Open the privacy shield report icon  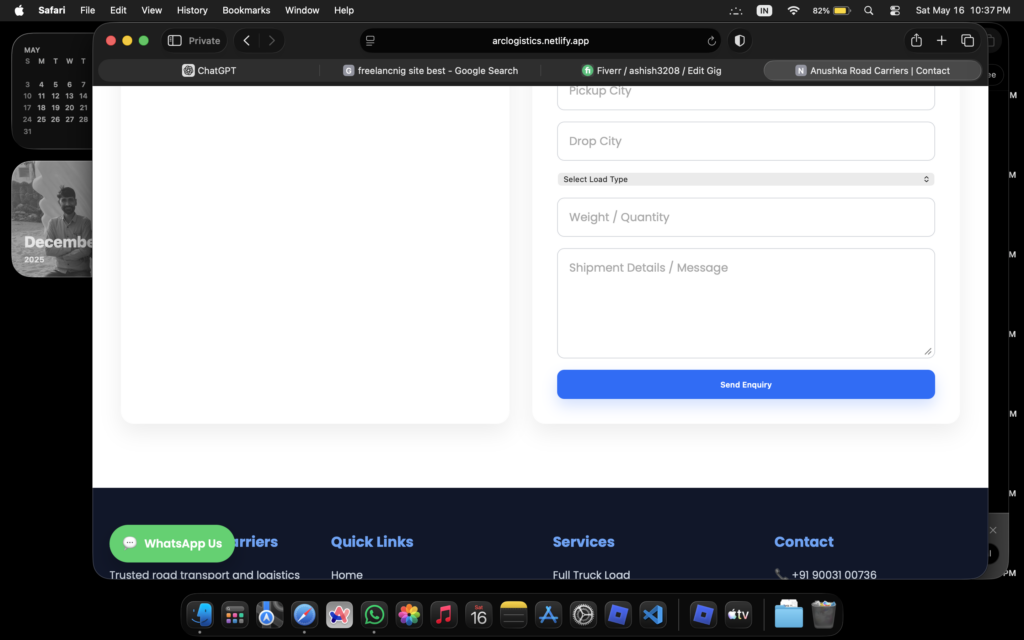tap(739, 40)
